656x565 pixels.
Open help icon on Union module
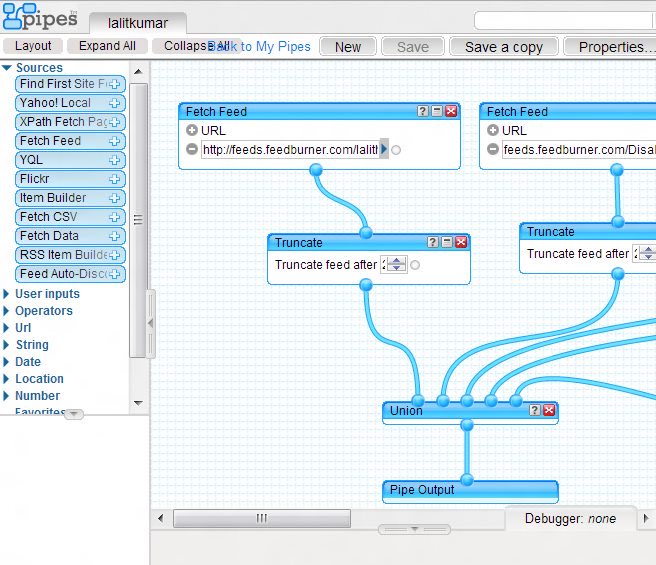(534, 411)
